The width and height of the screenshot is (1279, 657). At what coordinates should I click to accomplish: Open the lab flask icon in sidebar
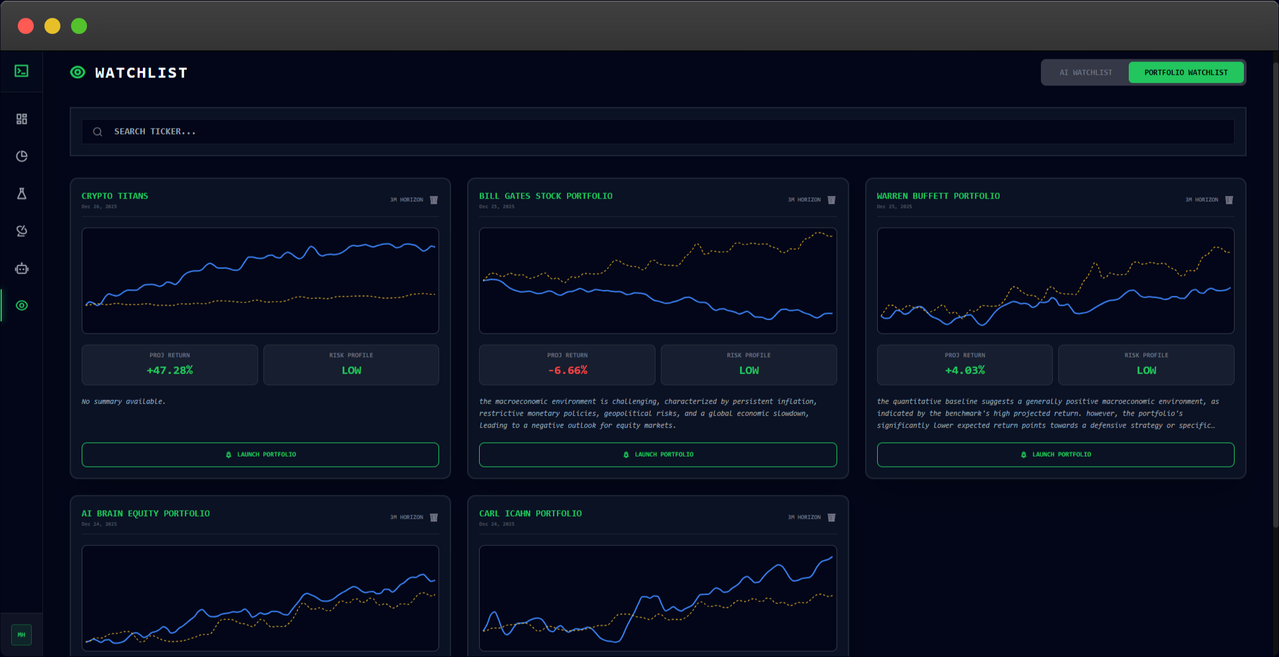click(21, 193)
